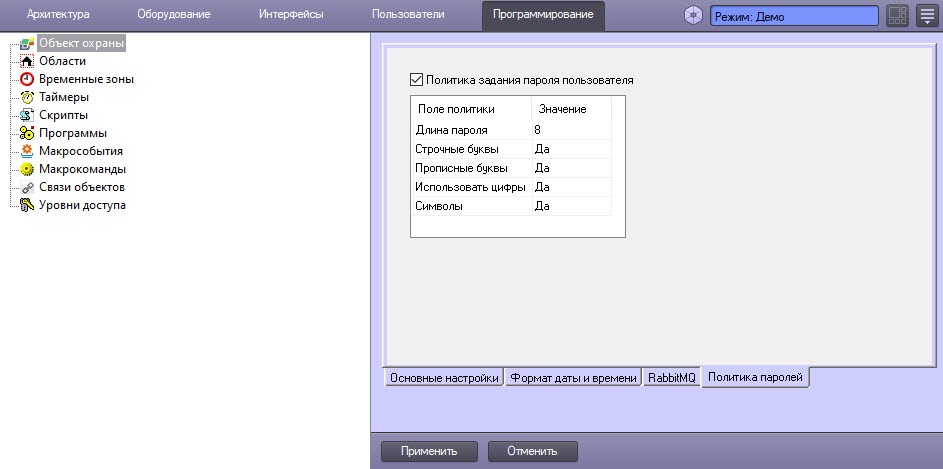Switch to the Оборудование tab
Image resolution: width=943 pixels, height=469 pixels.
pos(173,15)
